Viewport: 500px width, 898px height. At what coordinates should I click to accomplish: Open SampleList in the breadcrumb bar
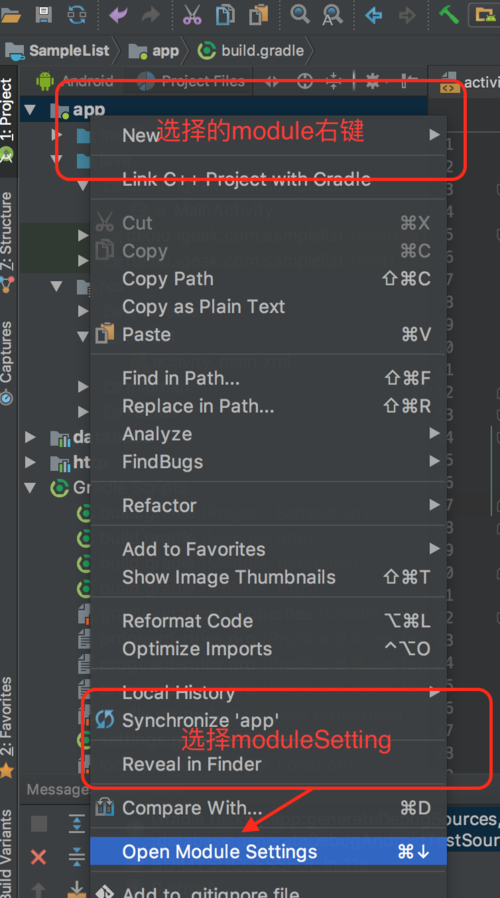tap(58, 50)
